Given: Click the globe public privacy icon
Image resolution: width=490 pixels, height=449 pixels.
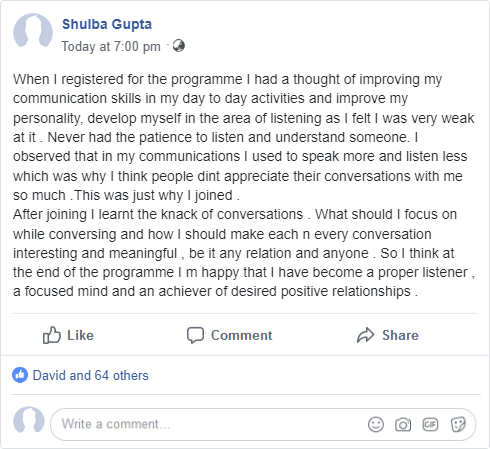Looking at the screenshot, I should [179, 46].
